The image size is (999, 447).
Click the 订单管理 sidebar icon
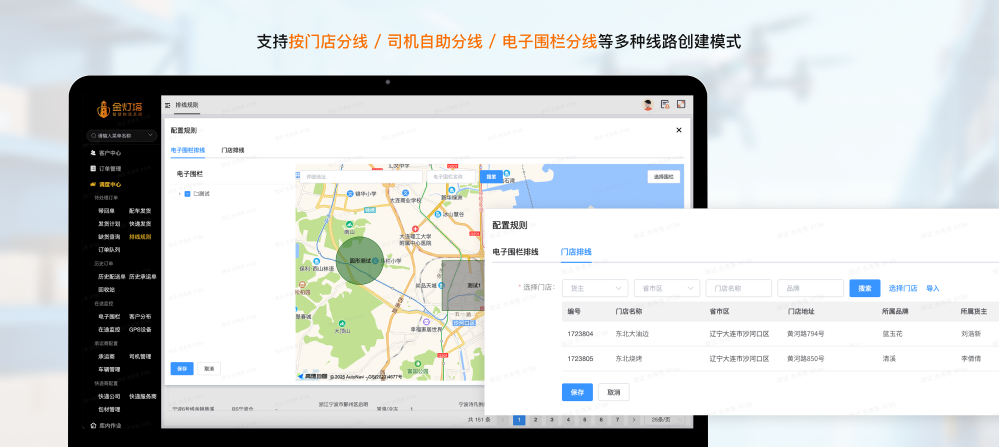(93, 168)
